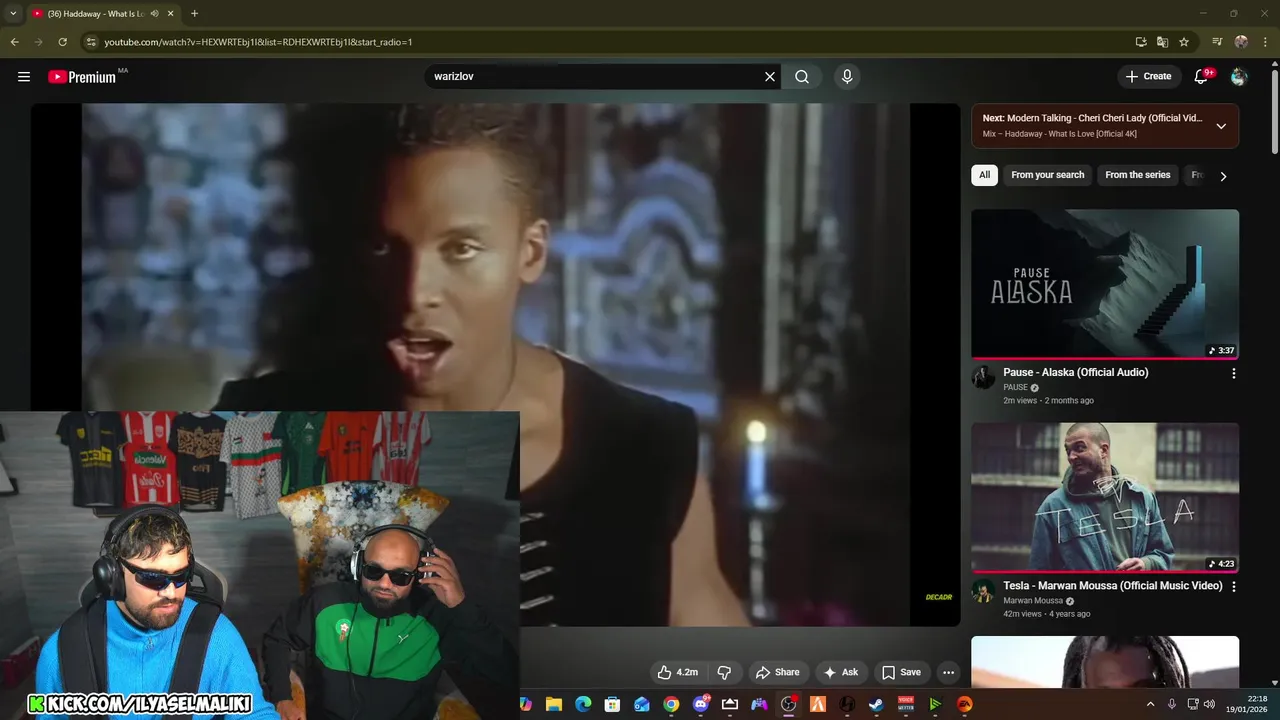The height and width of the screenshot is (720, 1280).
Task: Open Google Chrome taskbar icon
Action: [x=671, y=704]
